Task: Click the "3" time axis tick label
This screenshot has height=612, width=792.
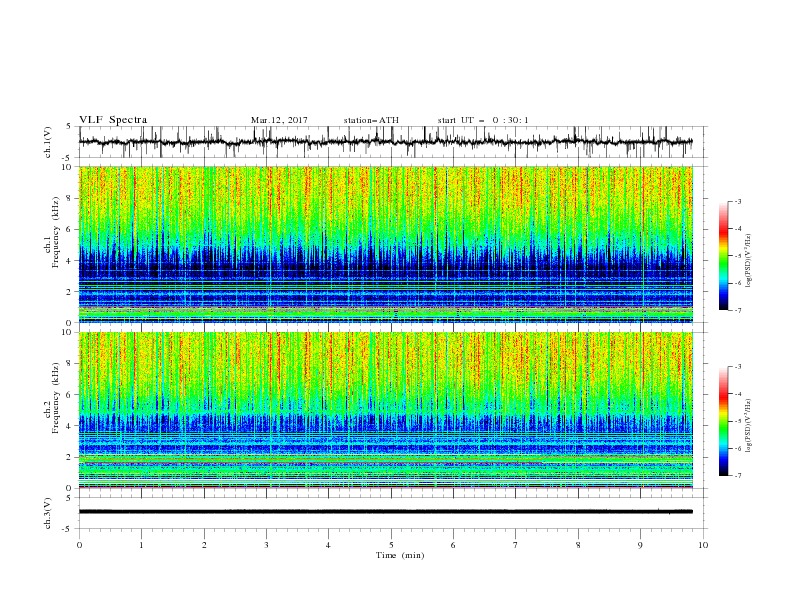Action: click(266, 545)
